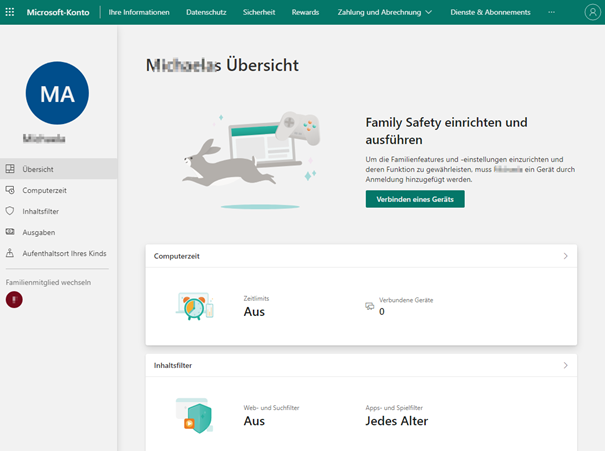The height and width of the screenshot is (451, 605).
Task: Click the Familienmitglied wechseln label
Action: click(x=48, y=282)
